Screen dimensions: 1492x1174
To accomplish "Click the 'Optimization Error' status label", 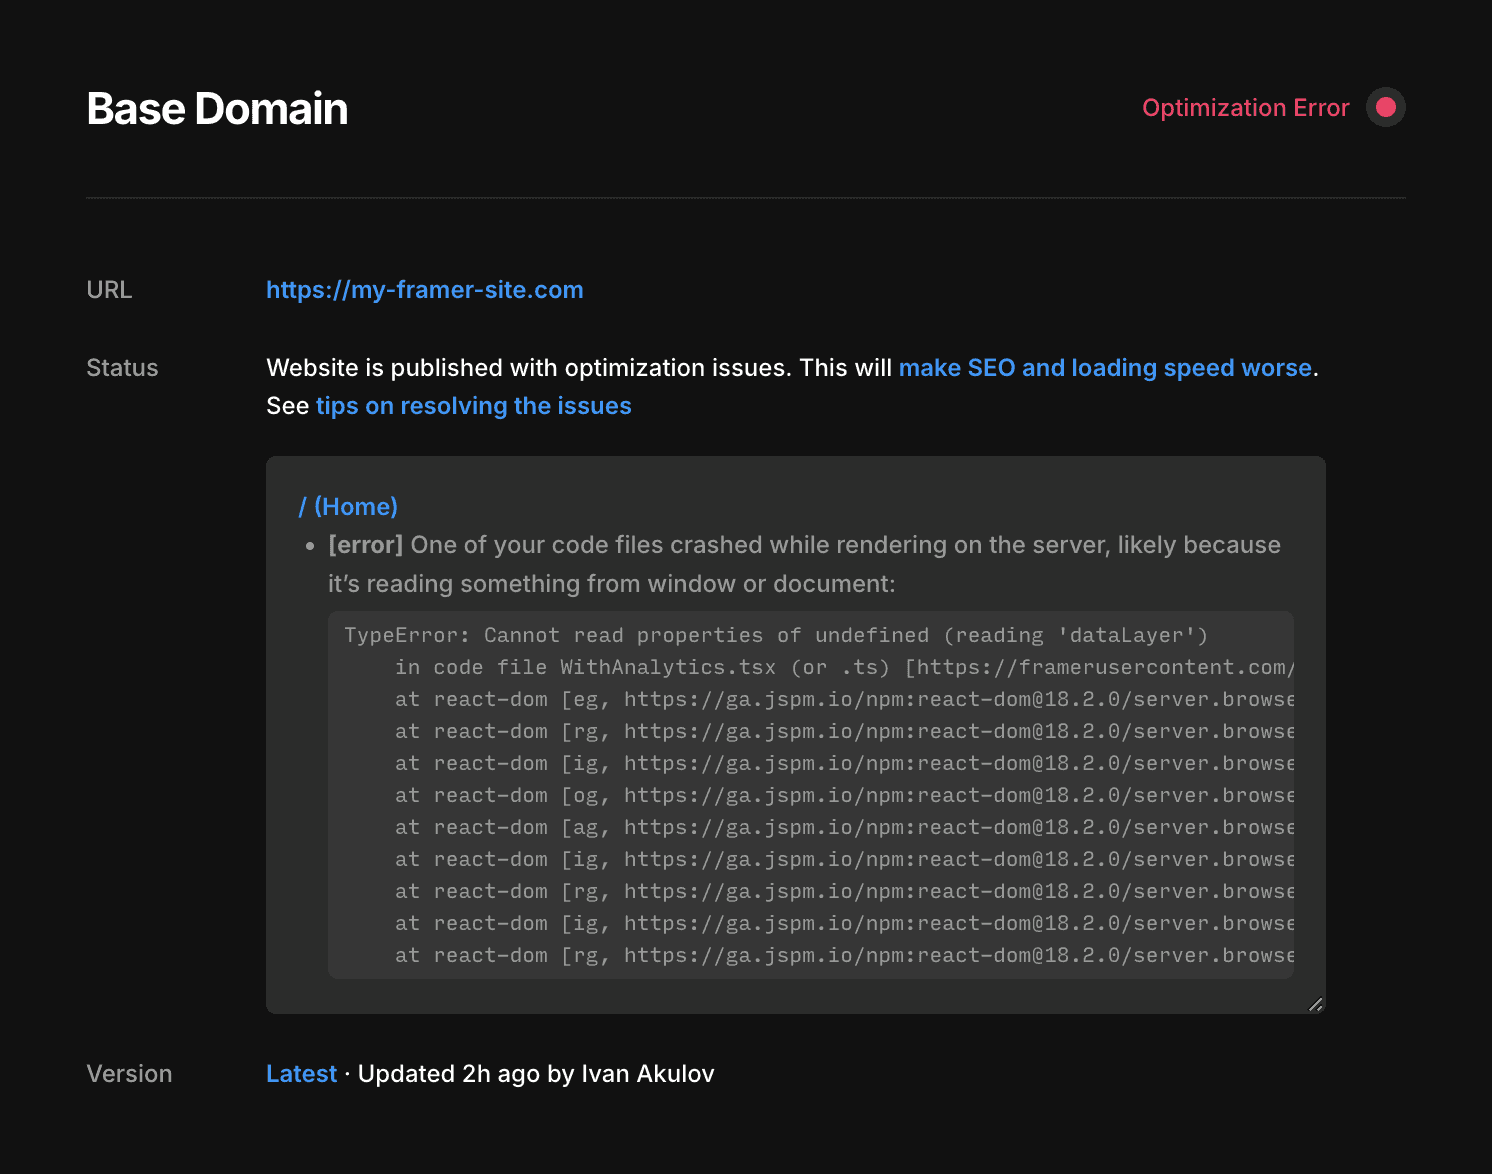I will click(1246, 108).
